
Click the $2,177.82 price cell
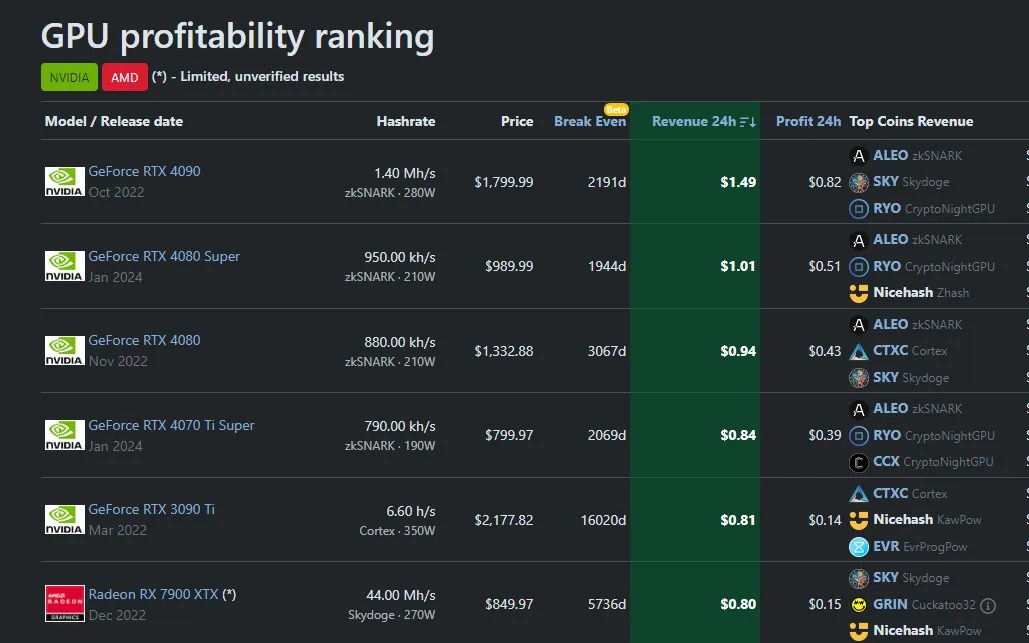pos(503,520)
